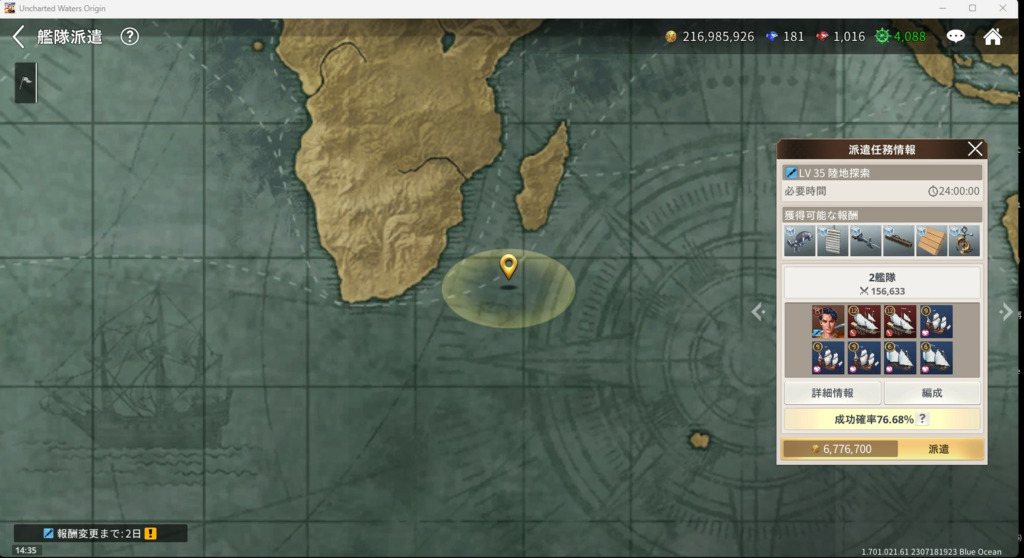This screenshot has height=558, width=1024.
Task: Return home via the house icon
Action: click(x=993, y=36)
